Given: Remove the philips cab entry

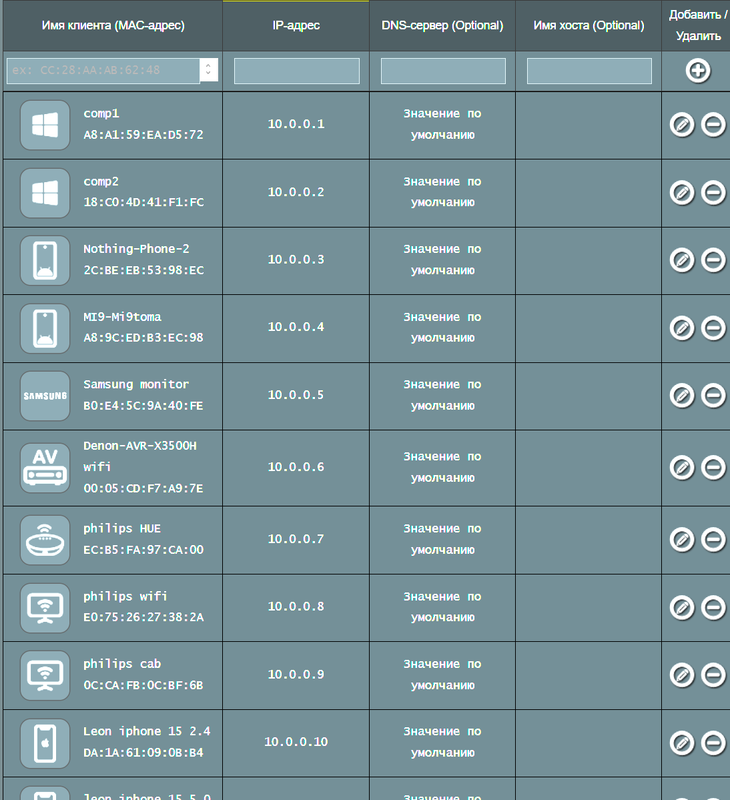Looking at the screenshot, I should tap(713, 674).
